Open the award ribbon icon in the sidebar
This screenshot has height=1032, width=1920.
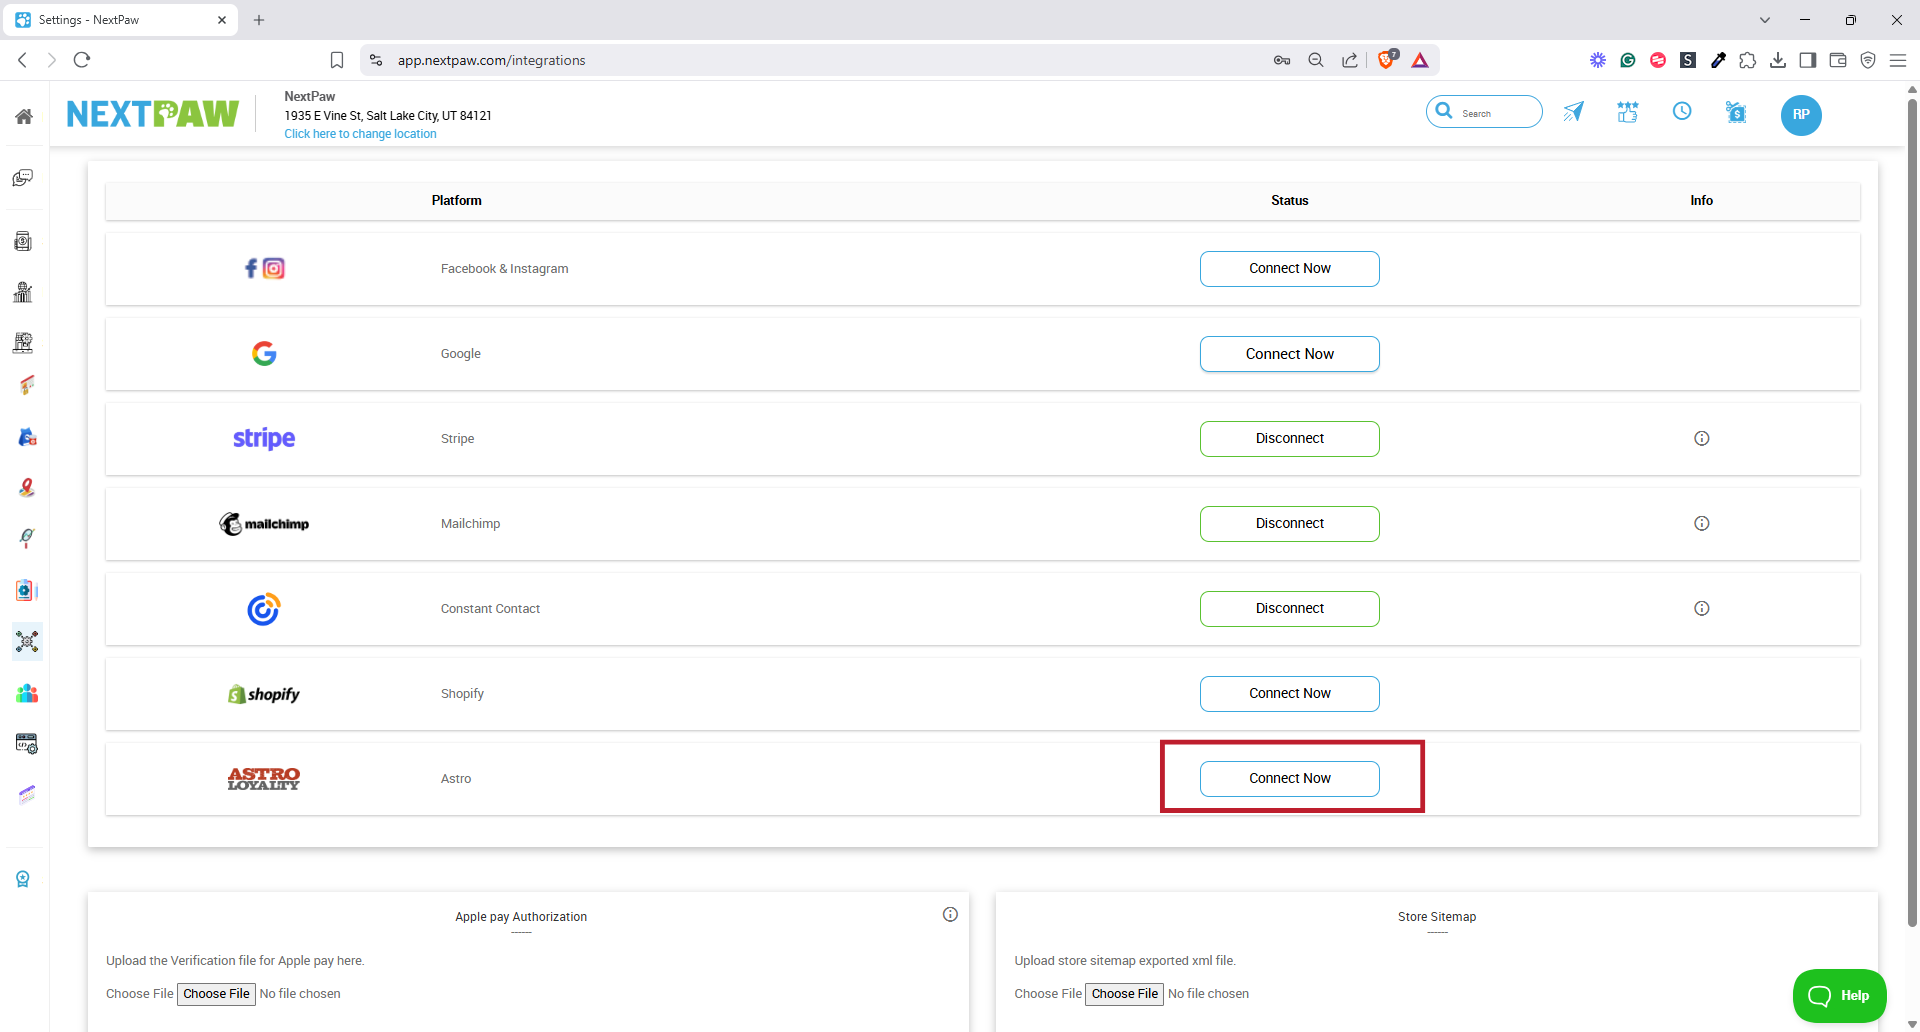pyautogui.click(x=23, y=879)
